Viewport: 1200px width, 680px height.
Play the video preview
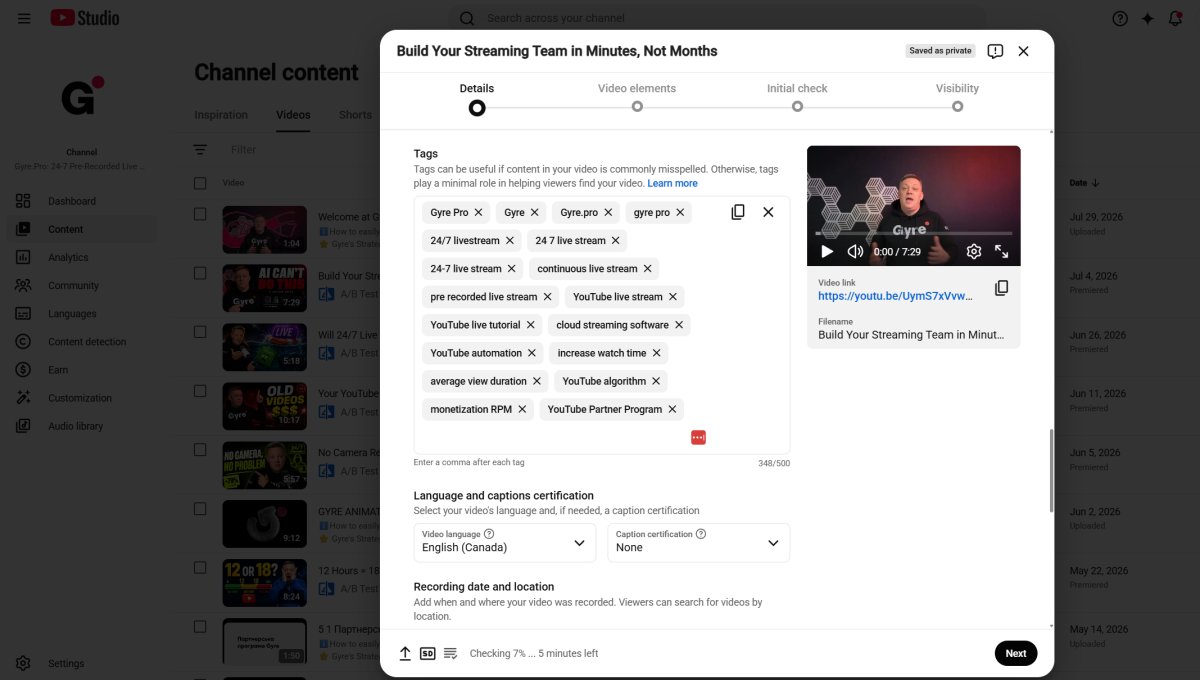click(827, 252)
